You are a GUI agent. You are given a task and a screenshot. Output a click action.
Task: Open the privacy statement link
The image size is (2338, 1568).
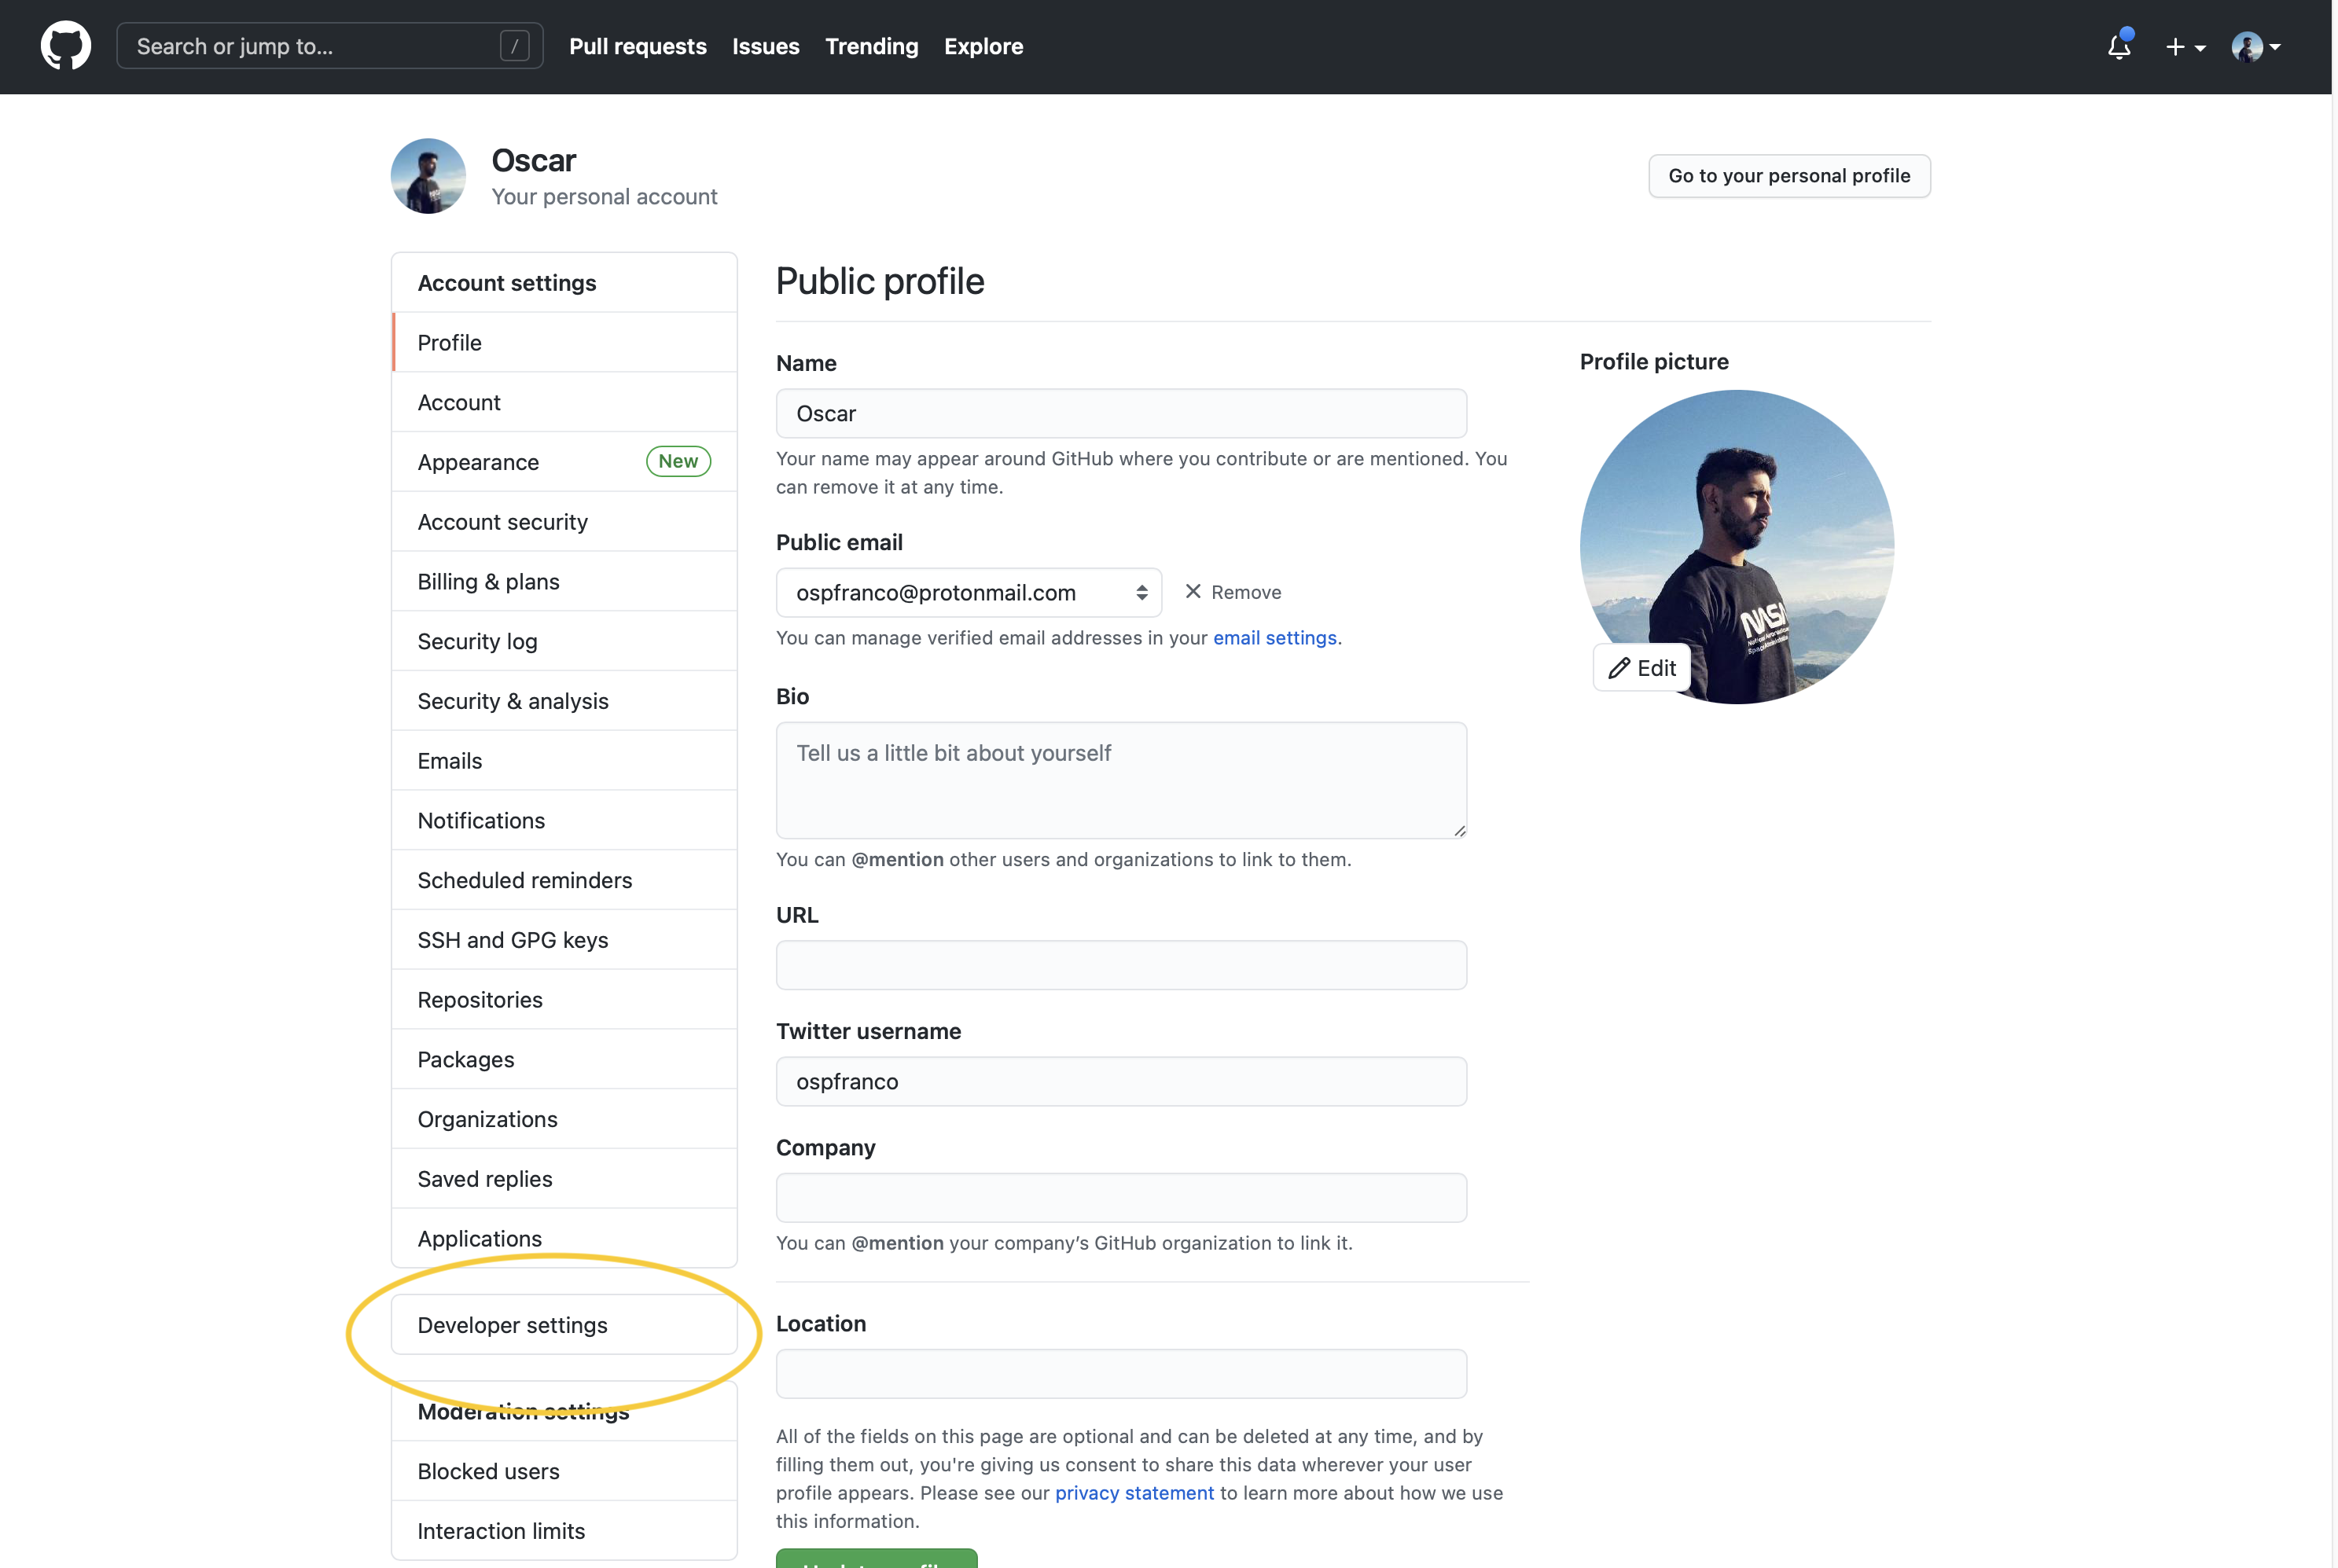point(1134,1493)
